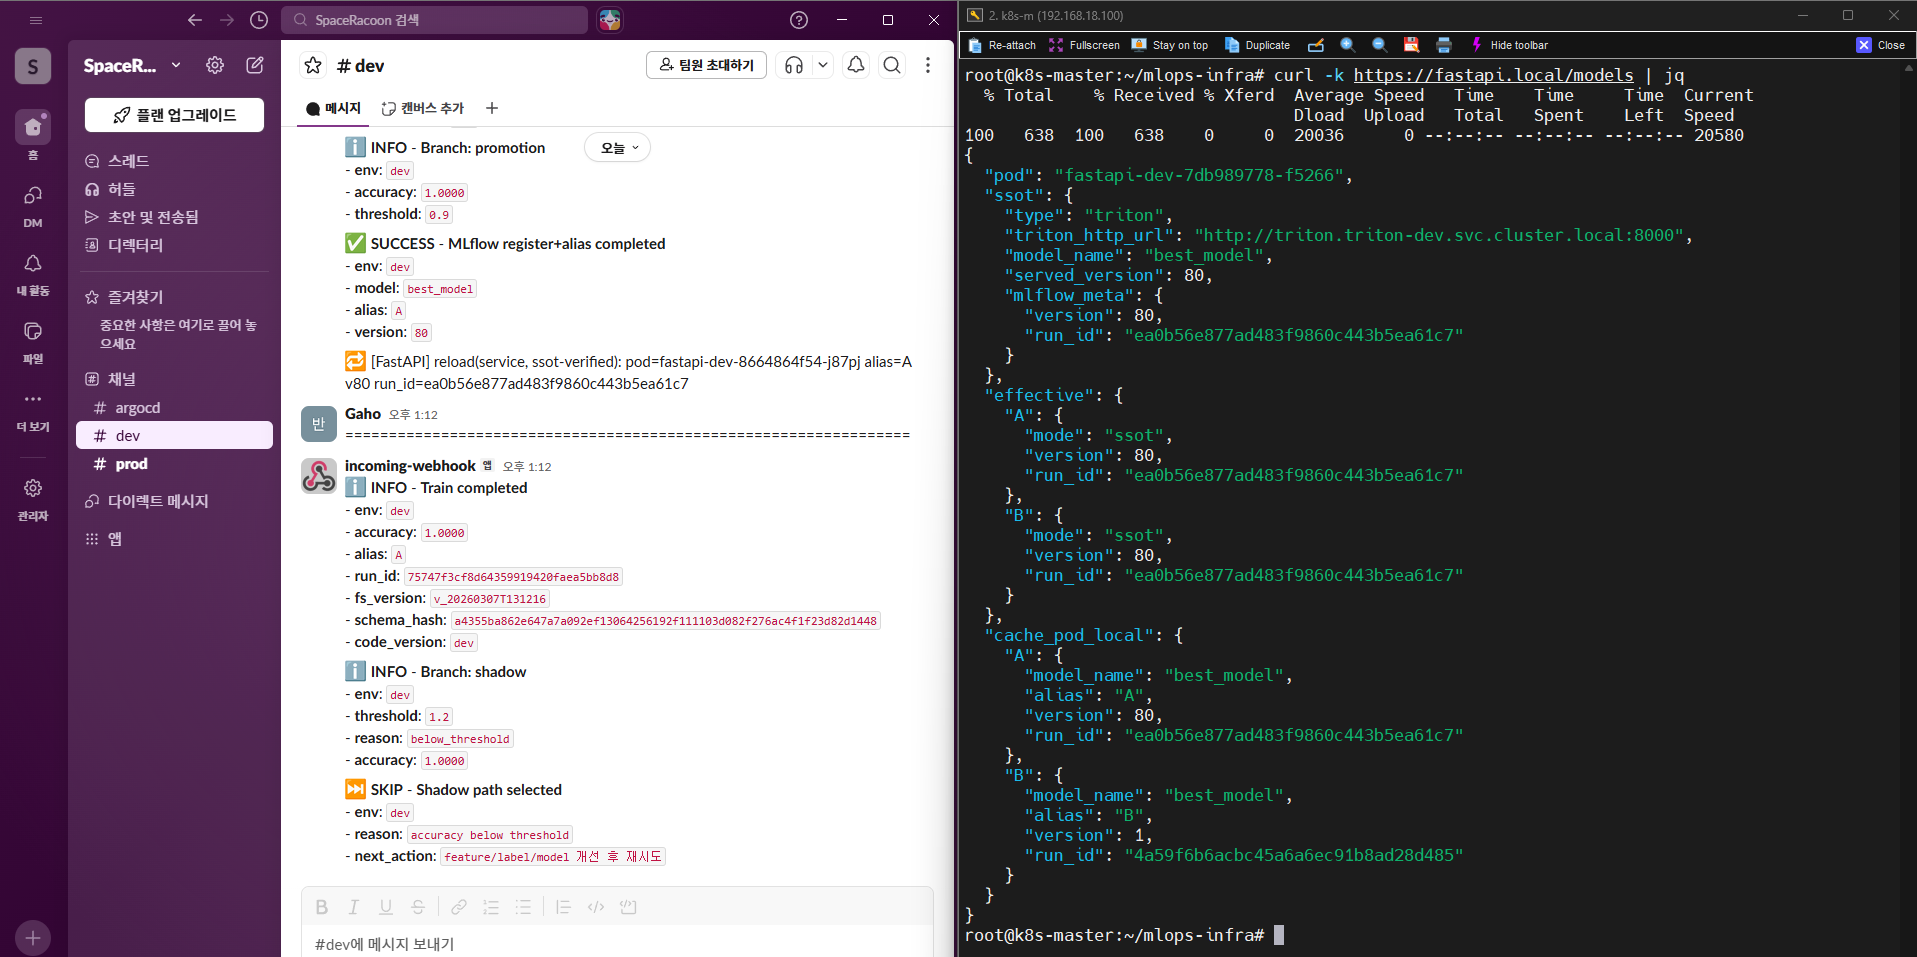Screen dimensions: 1917x957
Task: Search in channel using the magnifier icon
Action: coord(892,65)
